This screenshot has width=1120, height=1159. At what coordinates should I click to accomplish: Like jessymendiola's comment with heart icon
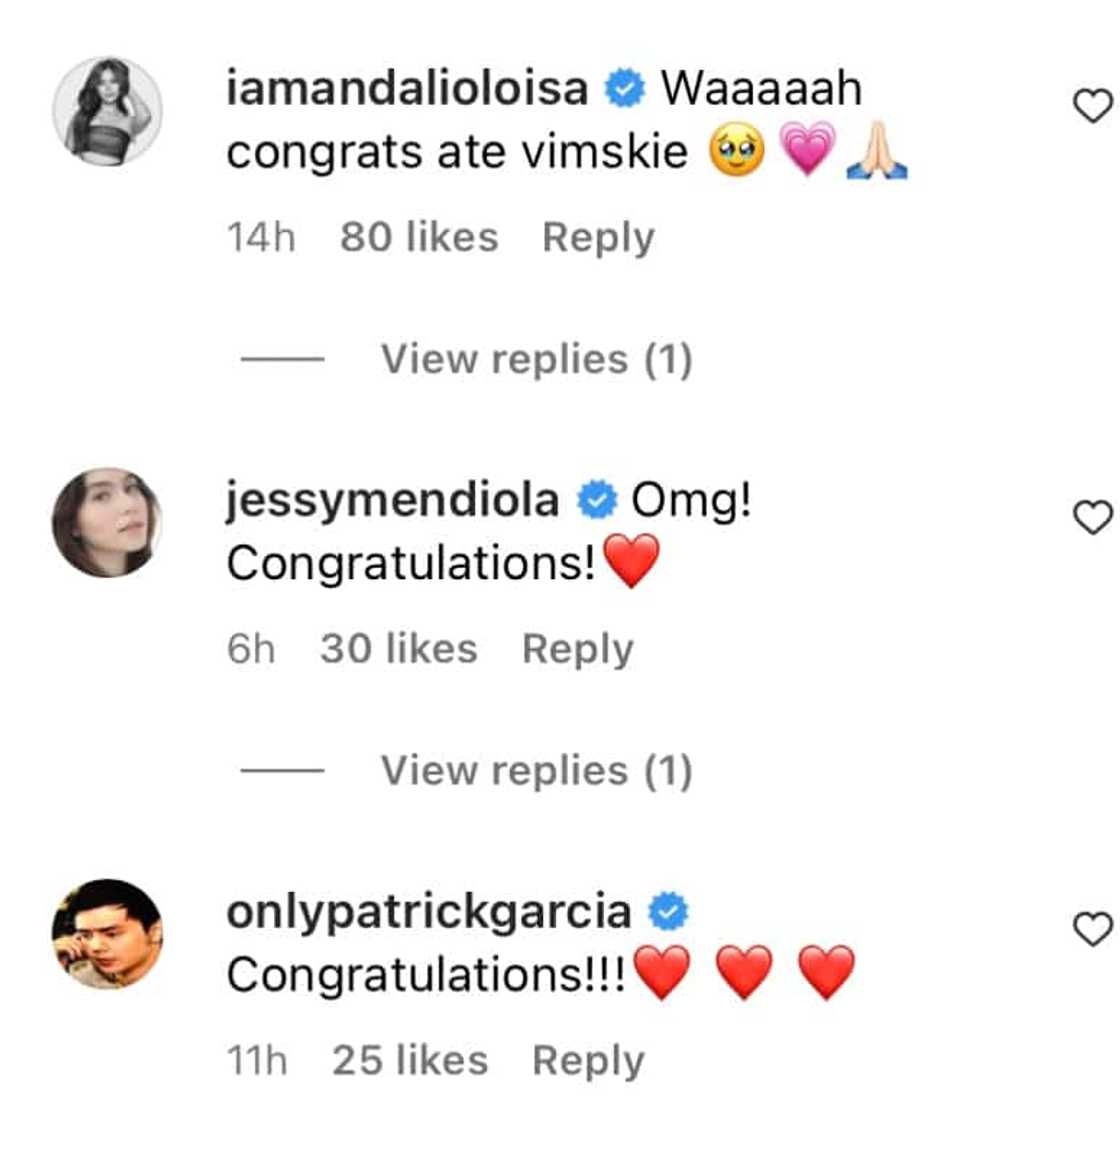click(1092, 517)
